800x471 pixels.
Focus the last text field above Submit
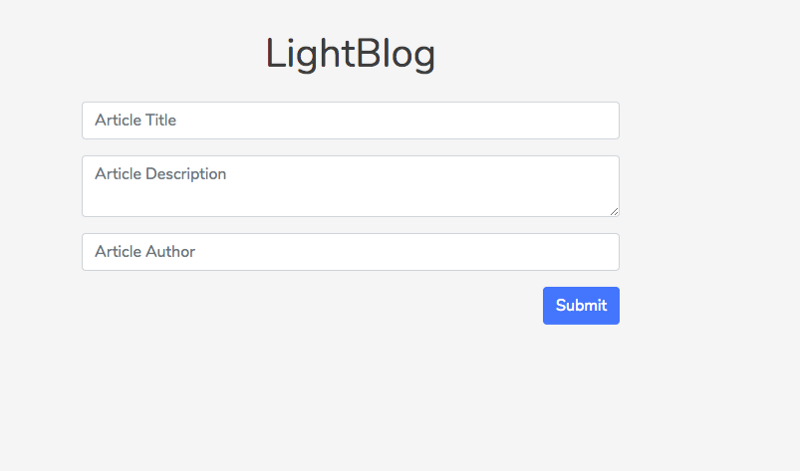(350, 252)
